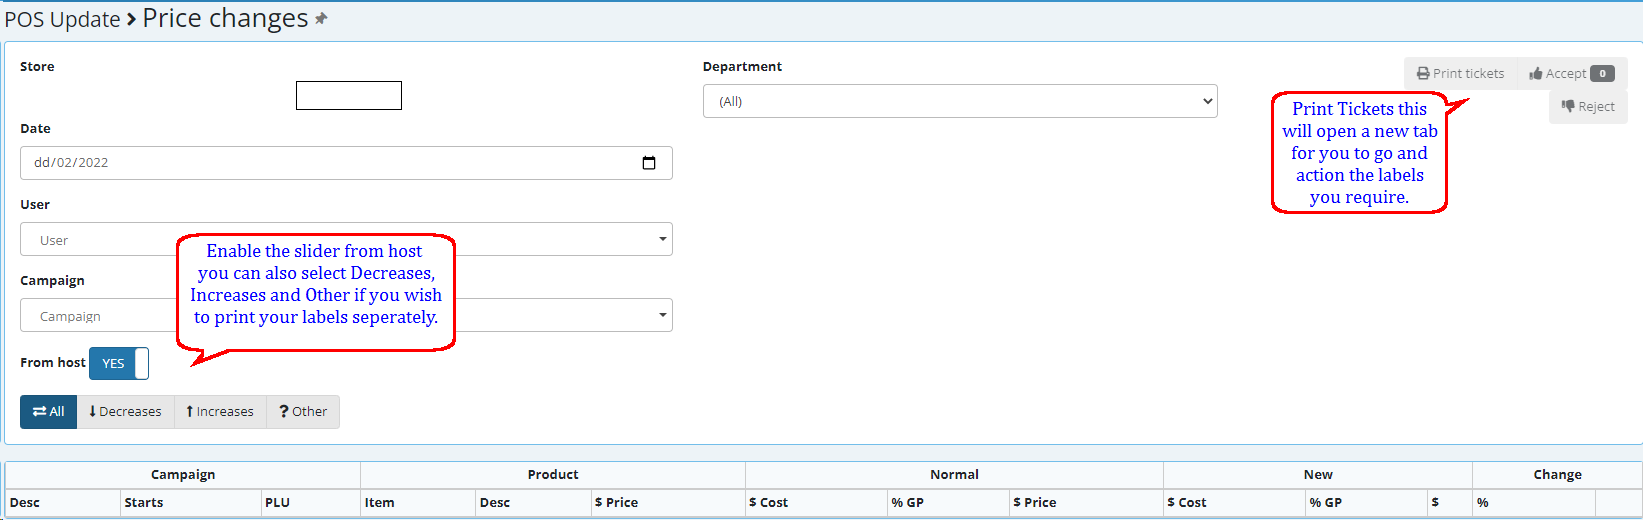Click the Item column header
The height and width of the screenshot is (520, 1643).
coord(379,503)
